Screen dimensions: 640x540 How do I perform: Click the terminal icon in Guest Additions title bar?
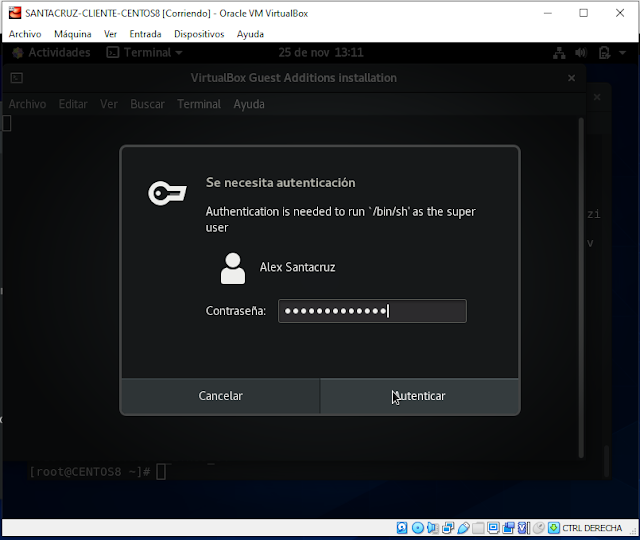coord(17,78)
